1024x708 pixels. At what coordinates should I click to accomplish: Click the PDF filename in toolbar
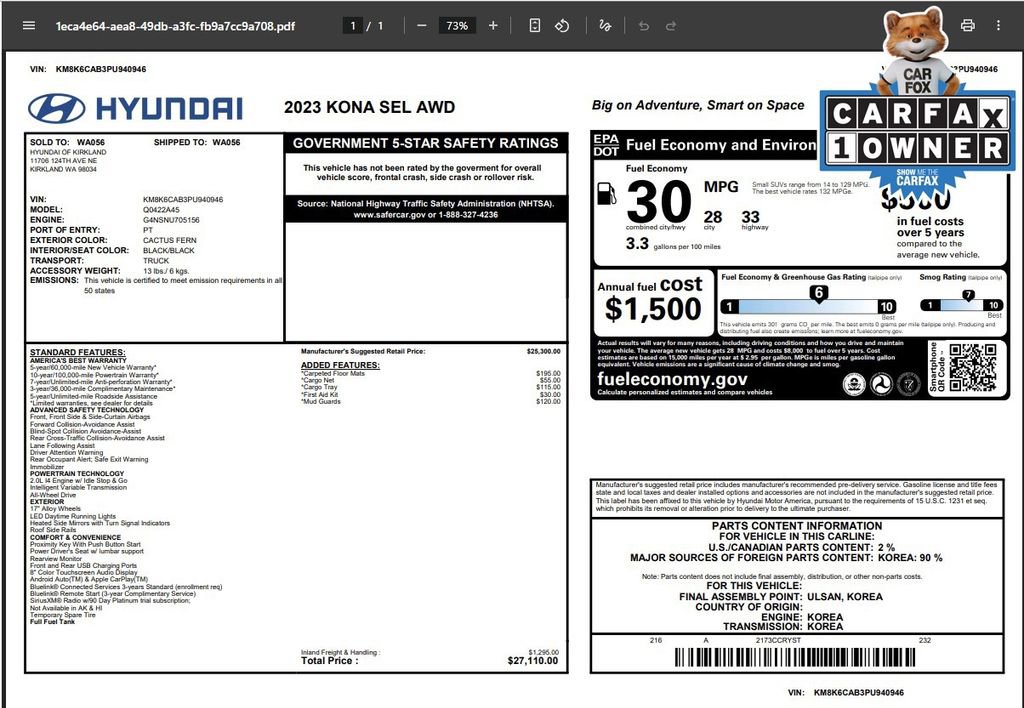[175, 26]
